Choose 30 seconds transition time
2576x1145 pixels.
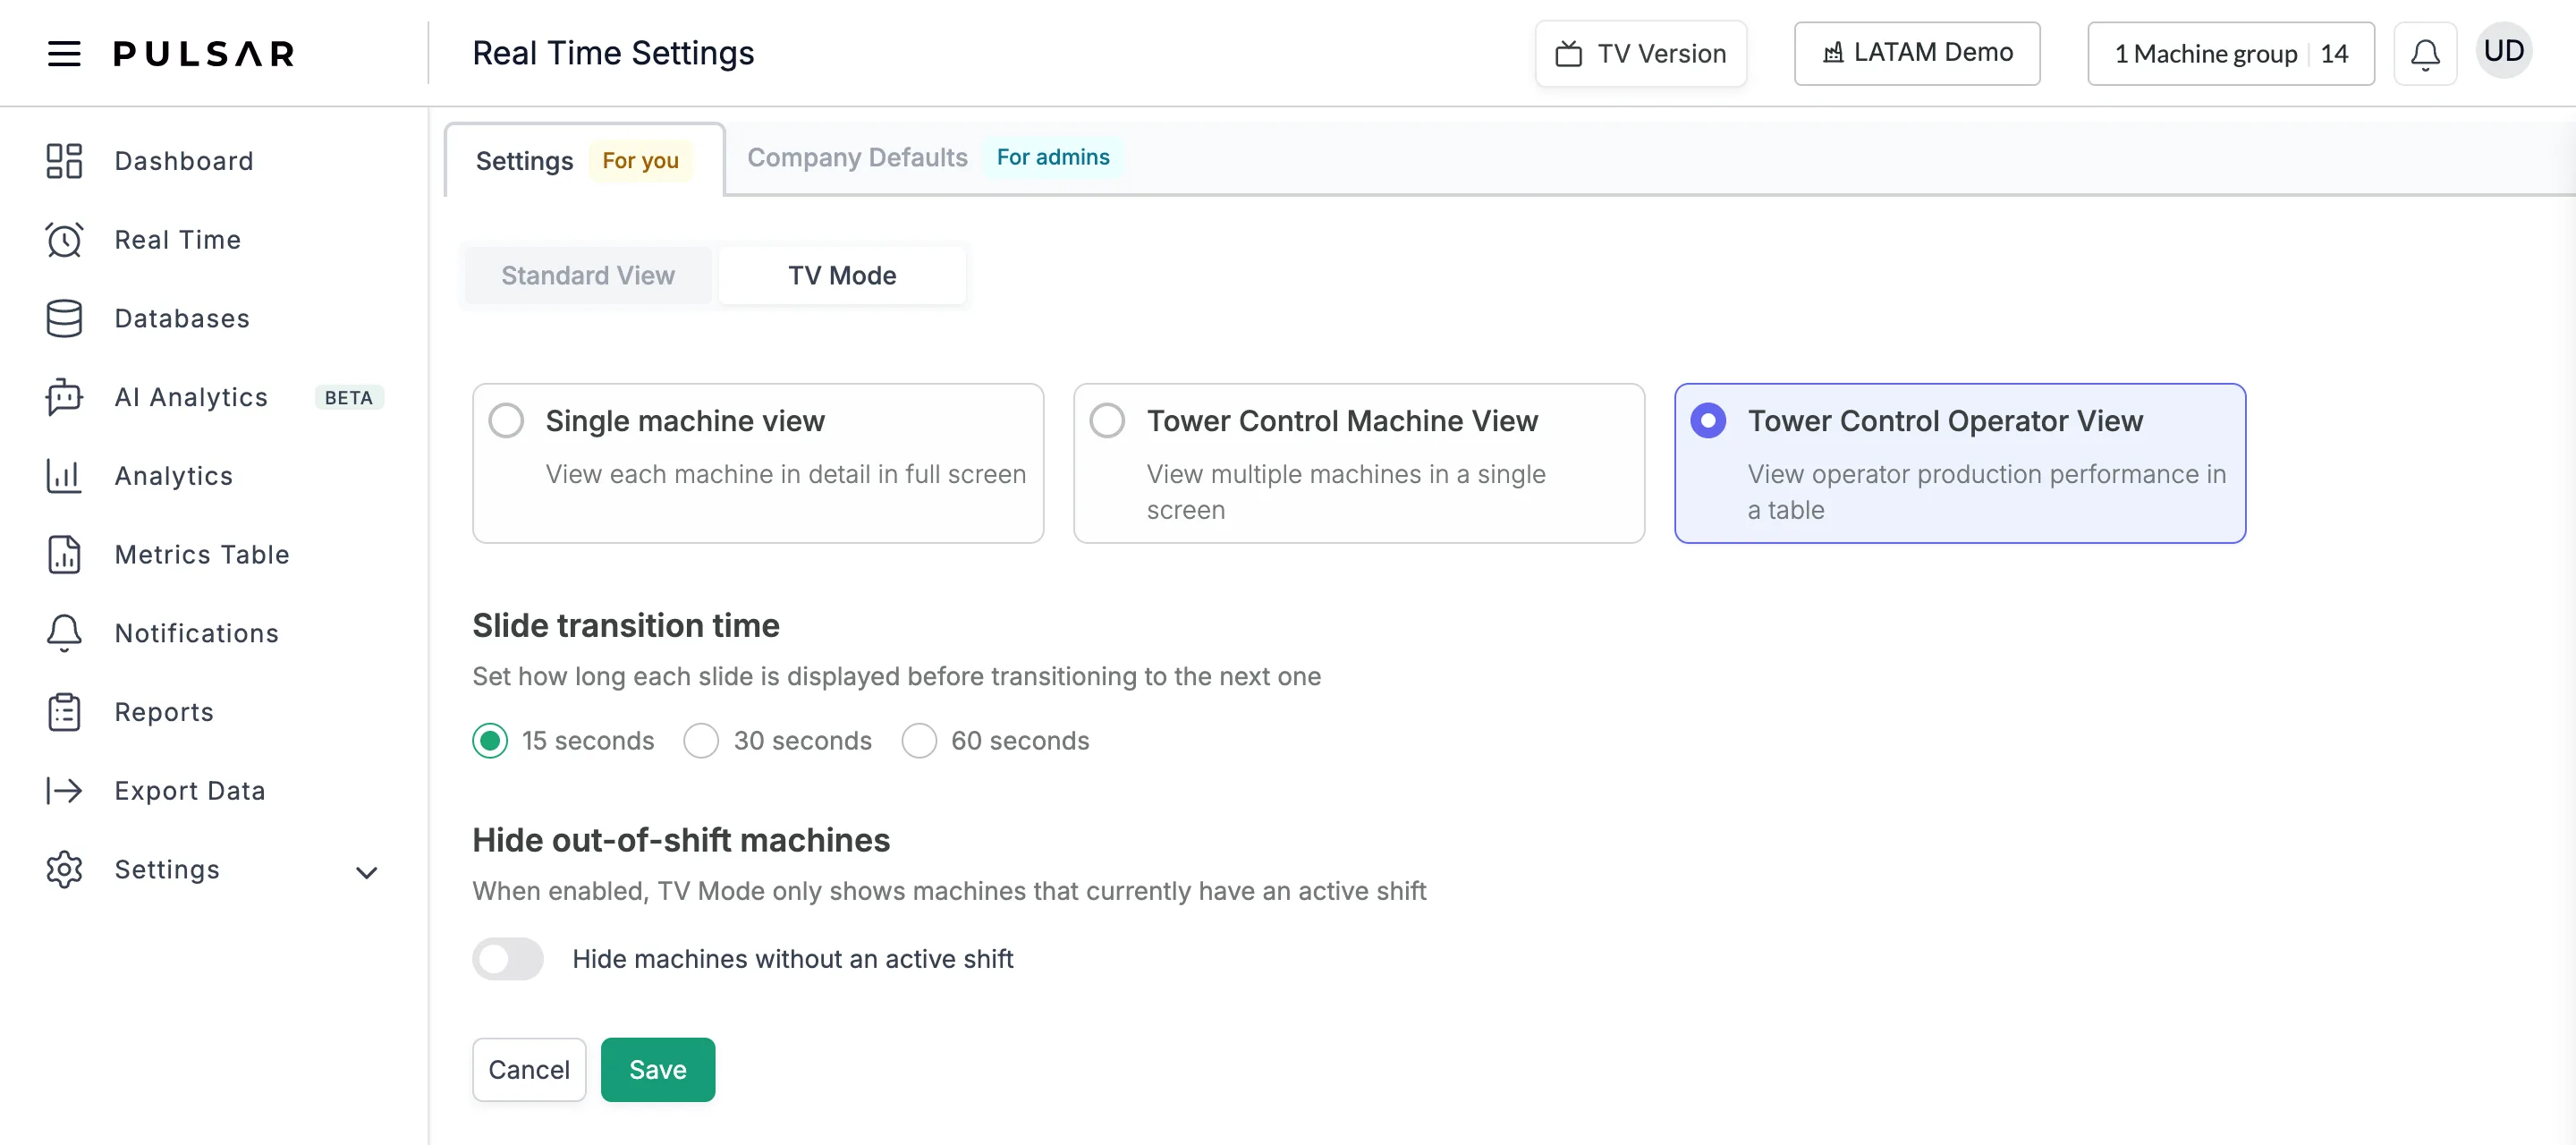(701, 741)
